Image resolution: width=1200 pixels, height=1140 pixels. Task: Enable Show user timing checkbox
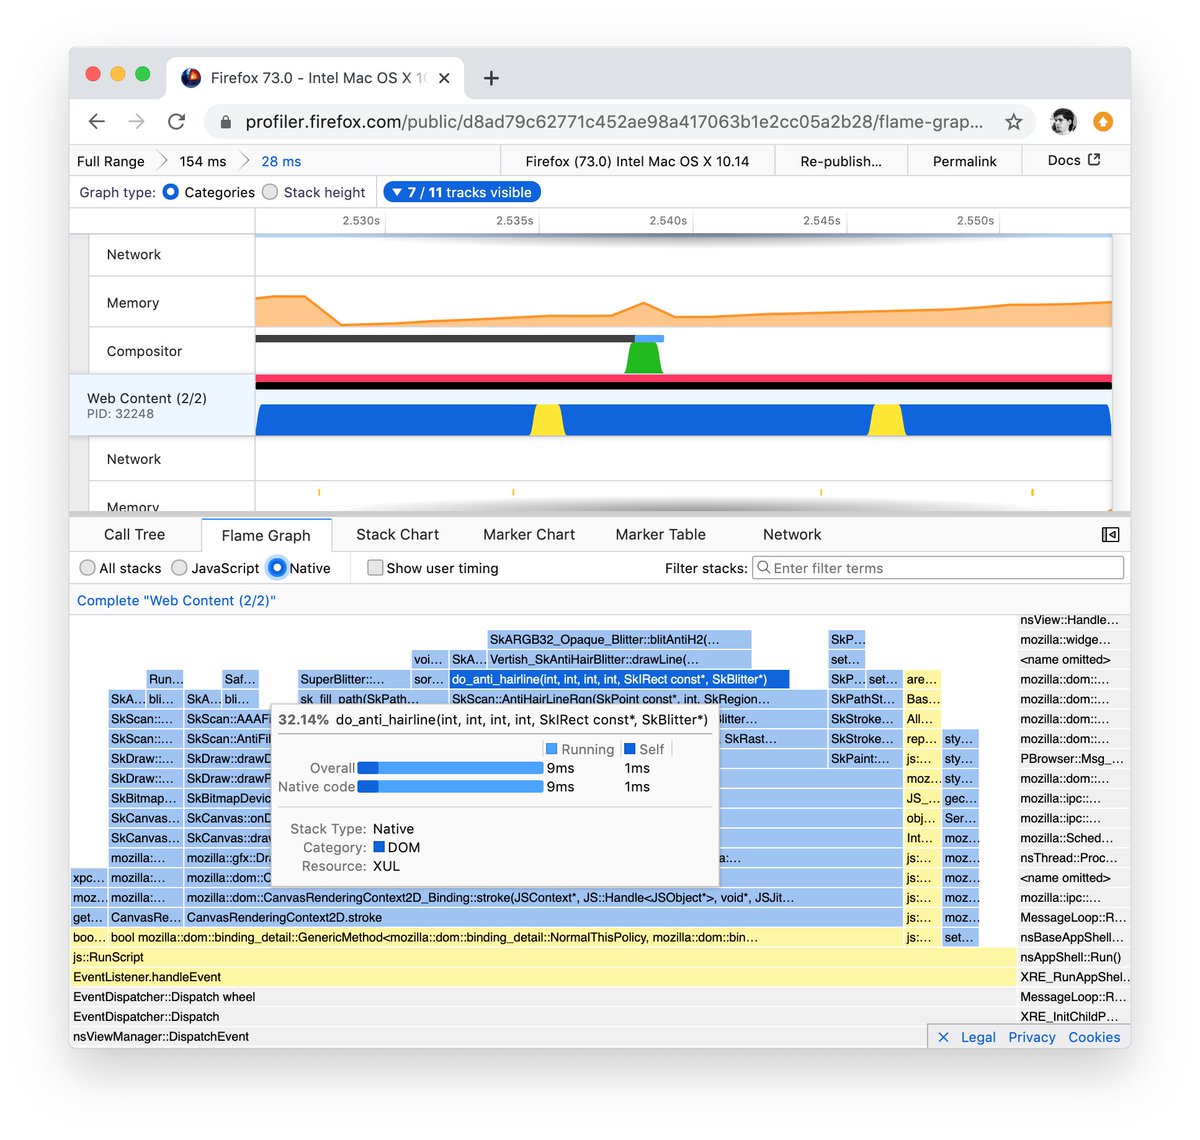click(375, 568)
